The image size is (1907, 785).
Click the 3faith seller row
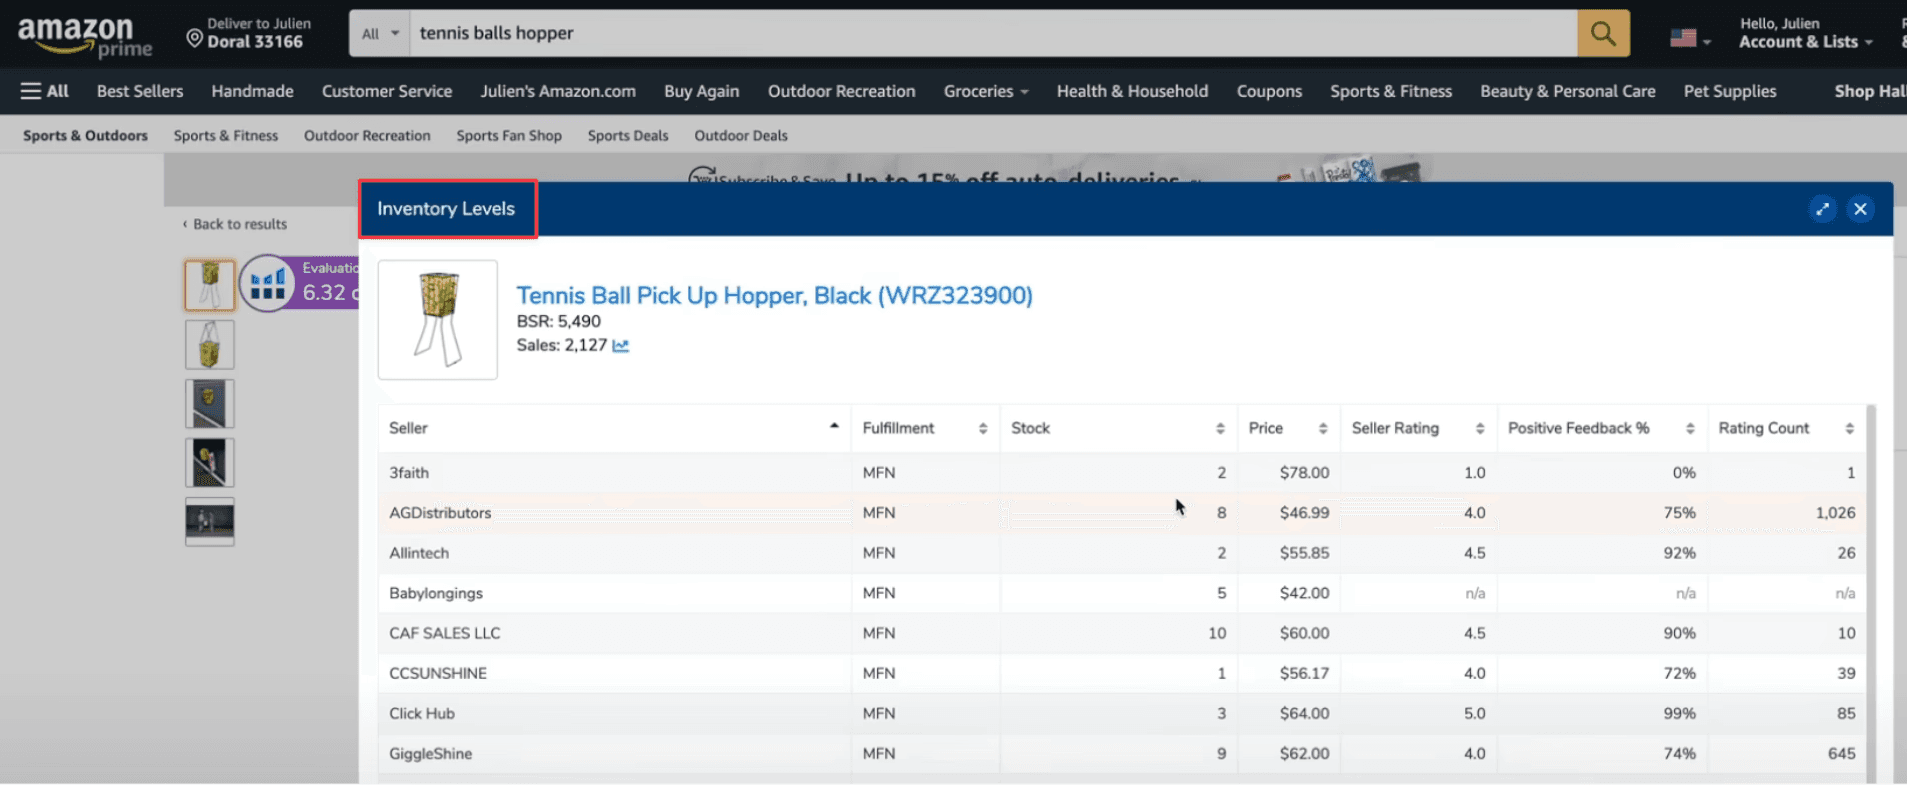1122,472
